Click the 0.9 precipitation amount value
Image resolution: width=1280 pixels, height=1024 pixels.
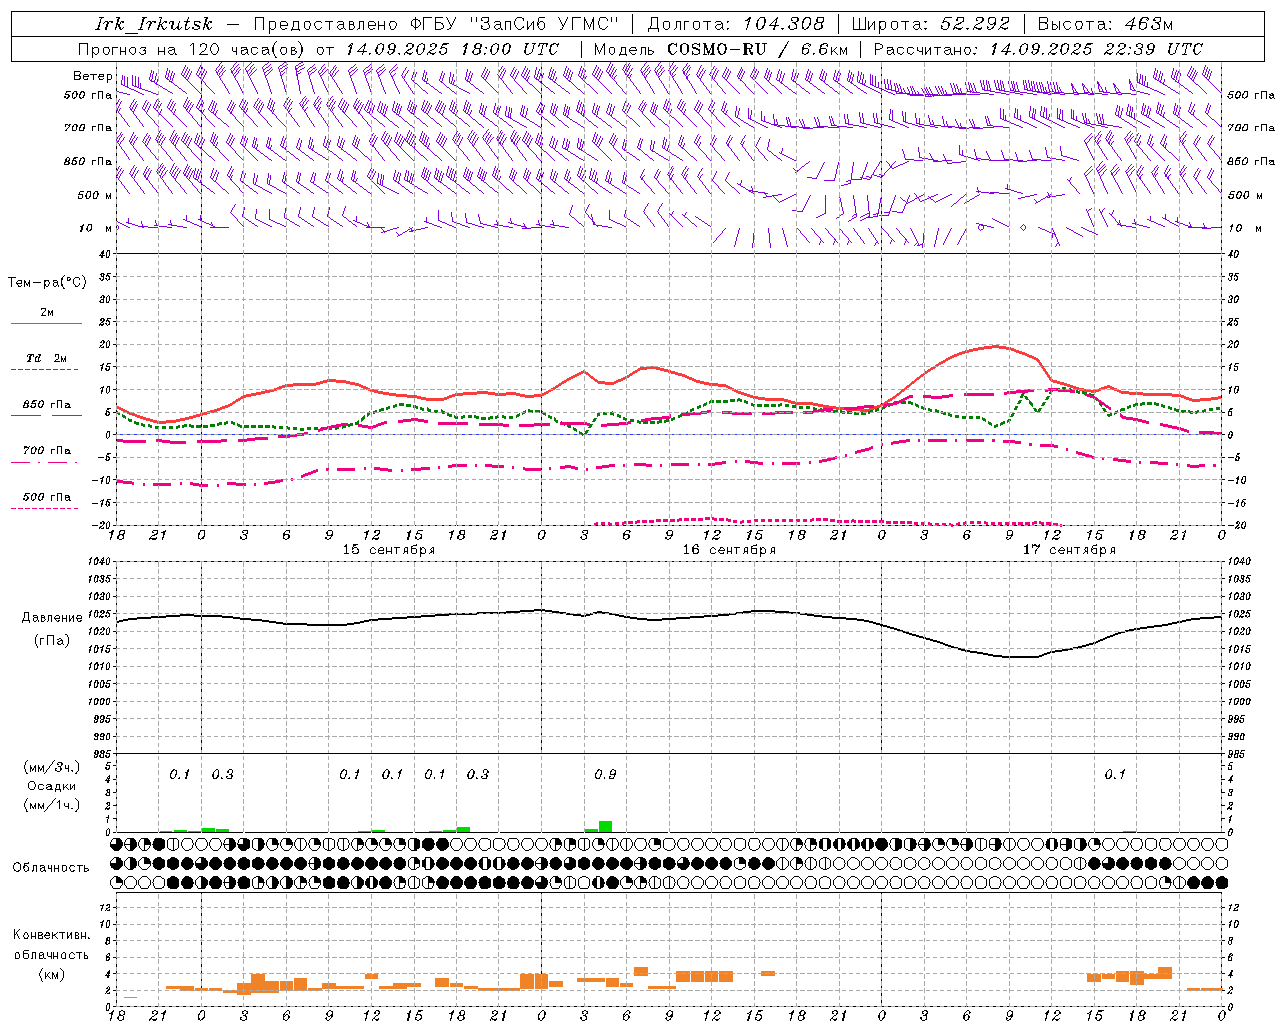605,775
